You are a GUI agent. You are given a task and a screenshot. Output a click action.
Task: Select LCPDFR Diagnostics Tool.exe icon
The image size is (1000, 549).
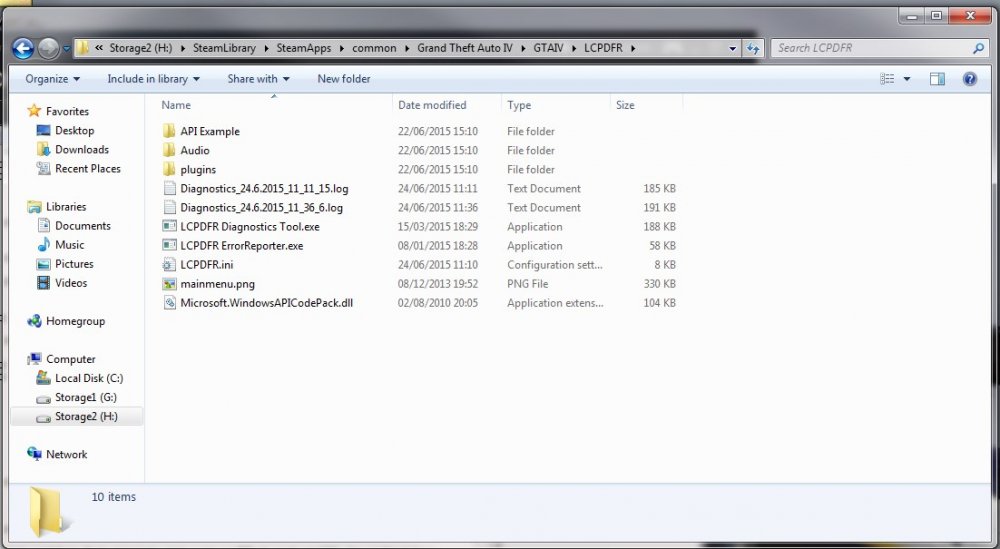click(x=169, y=226)
